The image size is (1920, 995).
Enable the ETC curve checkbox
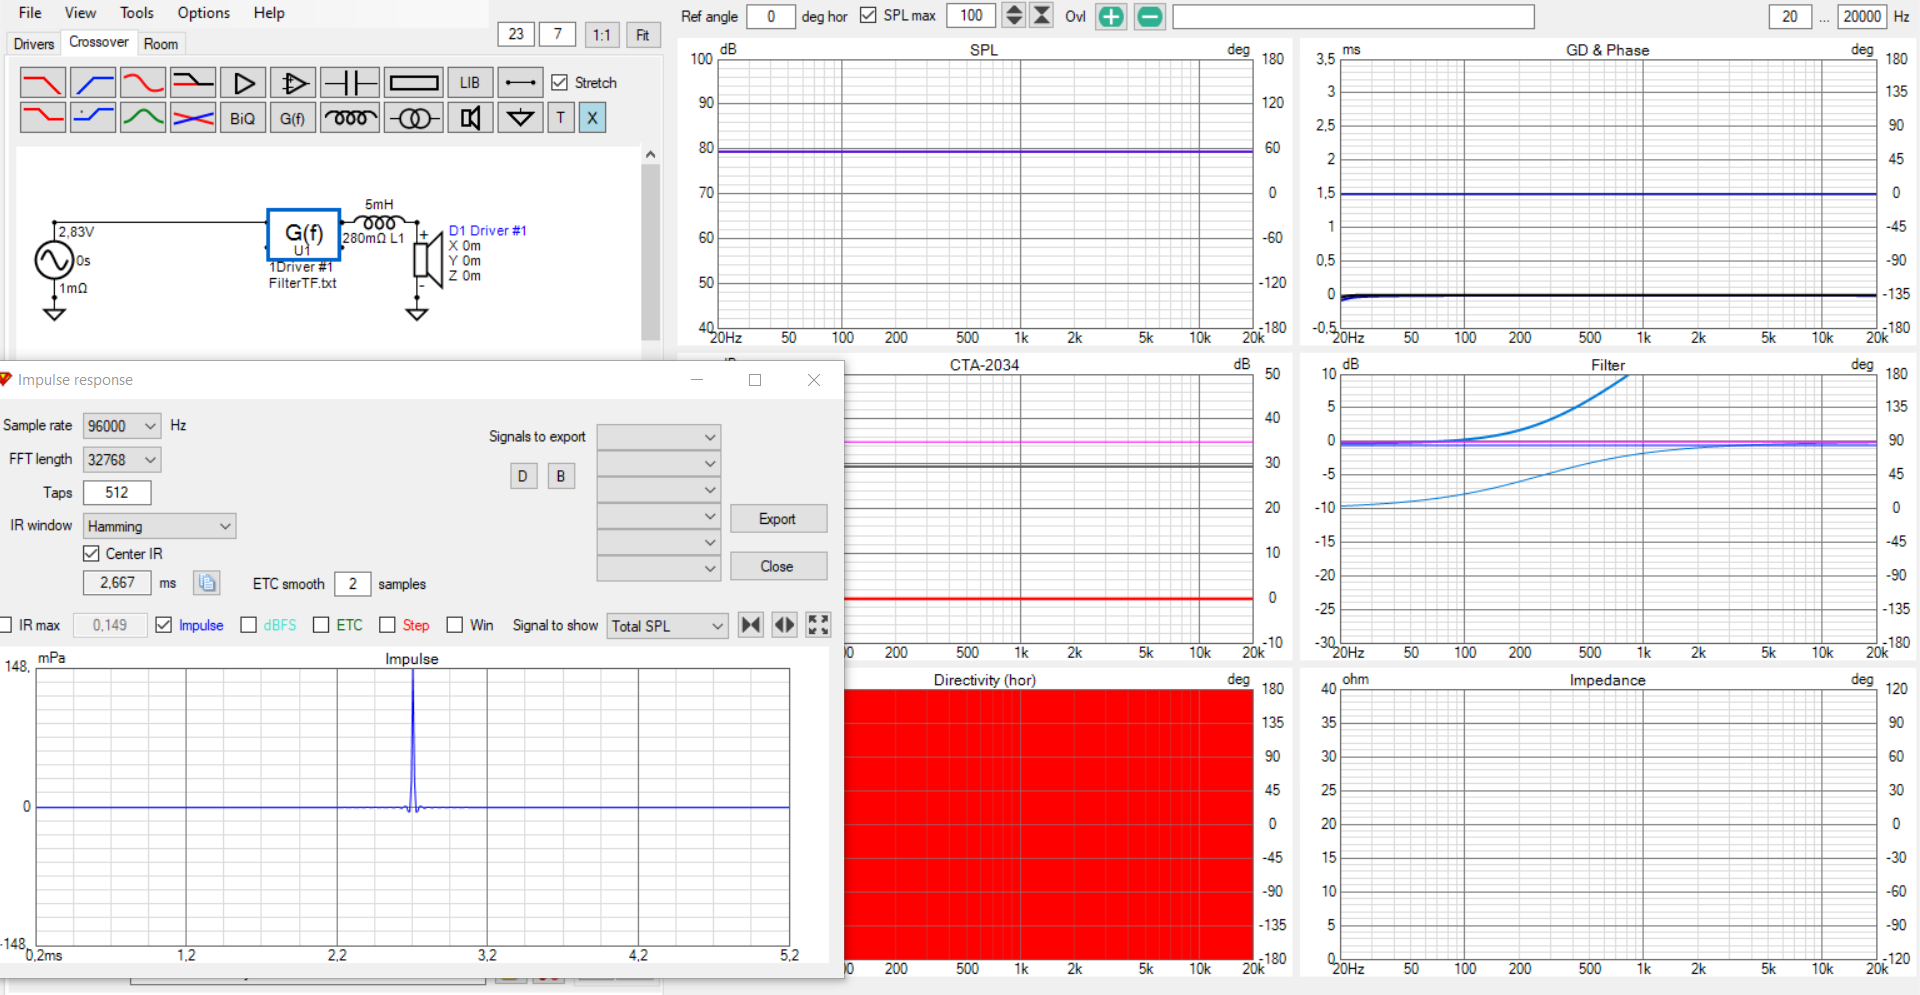pos(321,625)
